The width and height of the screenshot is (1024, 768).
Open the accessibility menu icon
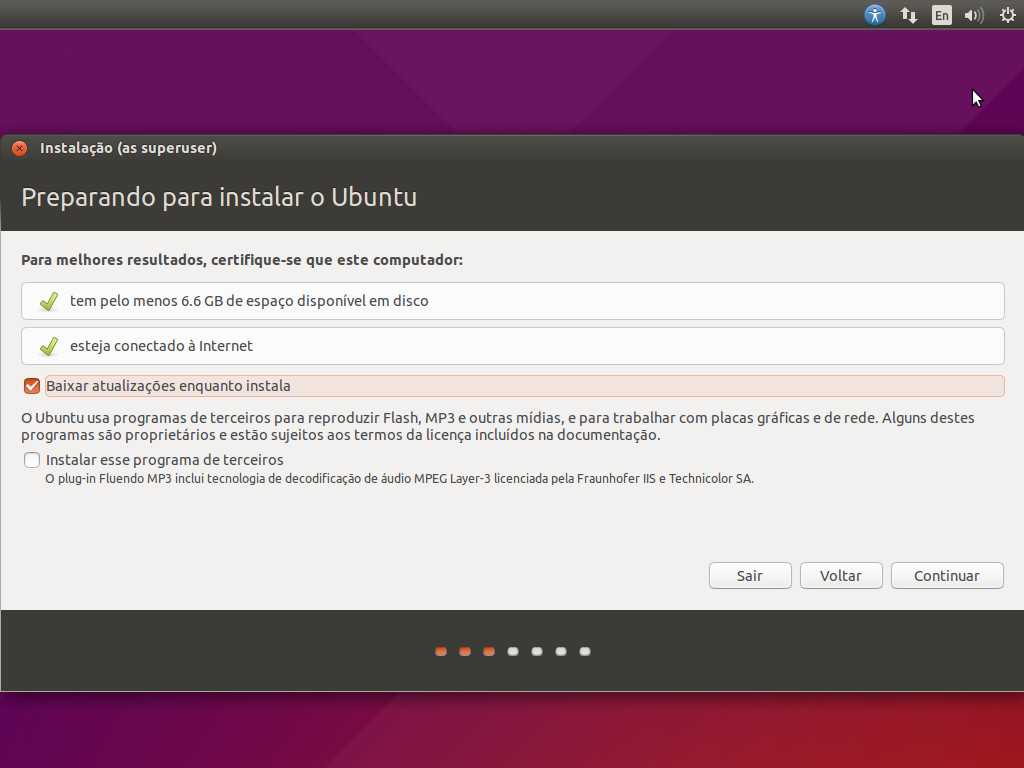point(874,14)
